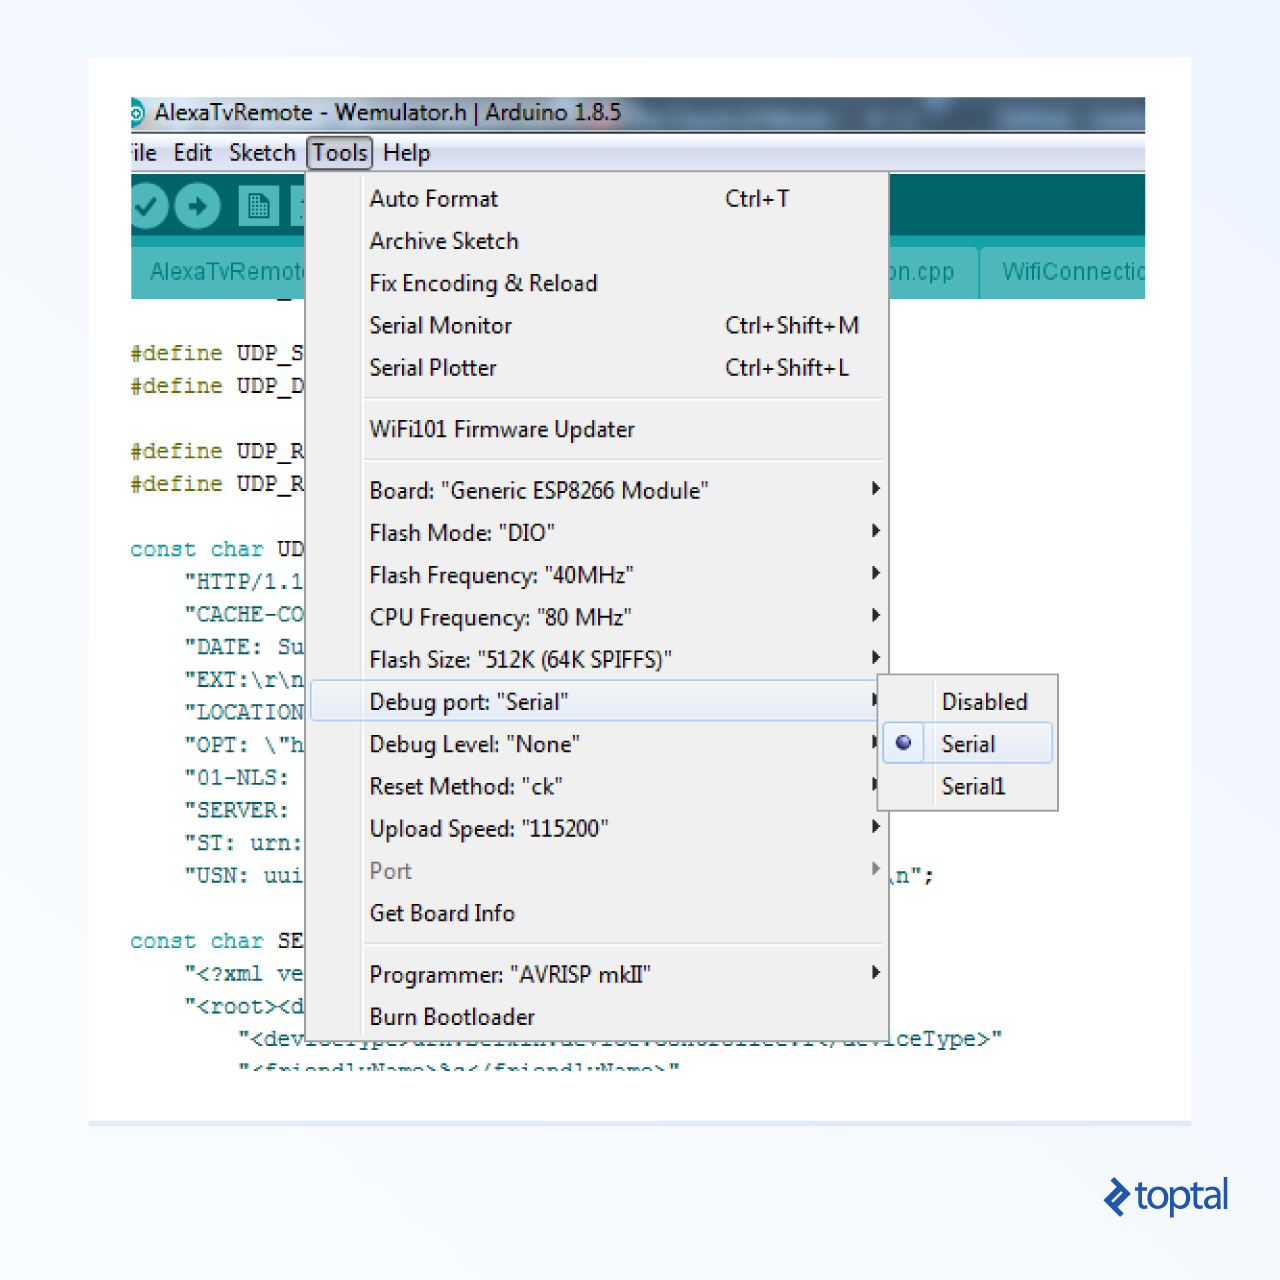Open the Help menu

(406, 152)
